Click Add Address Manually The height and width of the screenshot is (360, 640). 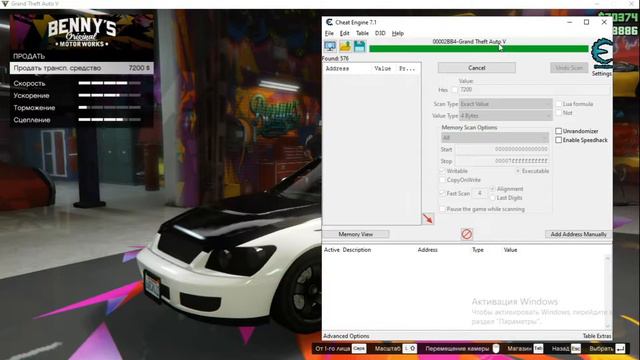point(578,234)
